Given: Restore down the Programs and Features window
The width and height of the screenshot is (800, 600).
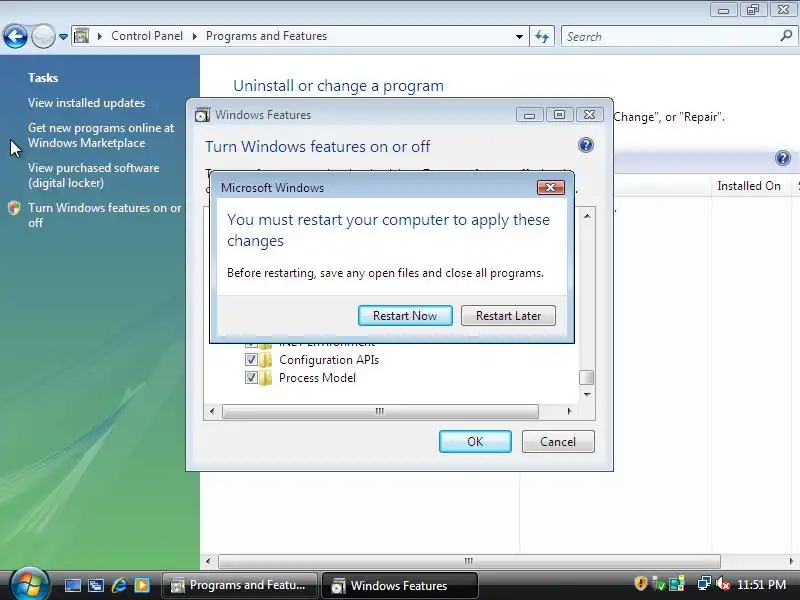Looking at the screenshot, I should 753,10.
